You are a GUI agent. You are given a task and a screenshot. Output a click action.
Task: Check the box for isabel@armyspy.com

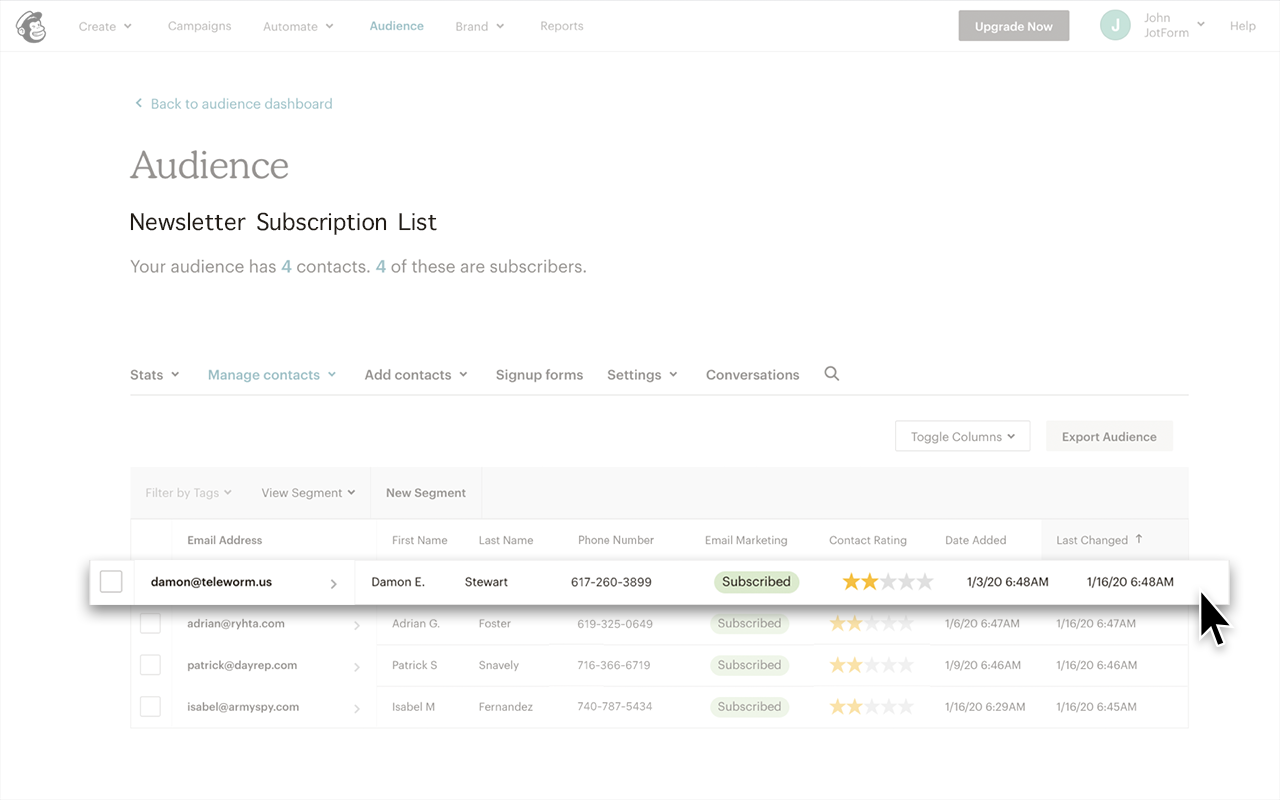(x=150, y=707)
